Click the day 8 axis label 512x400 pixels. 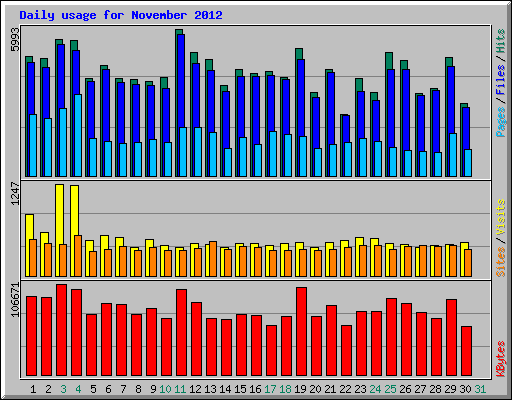138,389
